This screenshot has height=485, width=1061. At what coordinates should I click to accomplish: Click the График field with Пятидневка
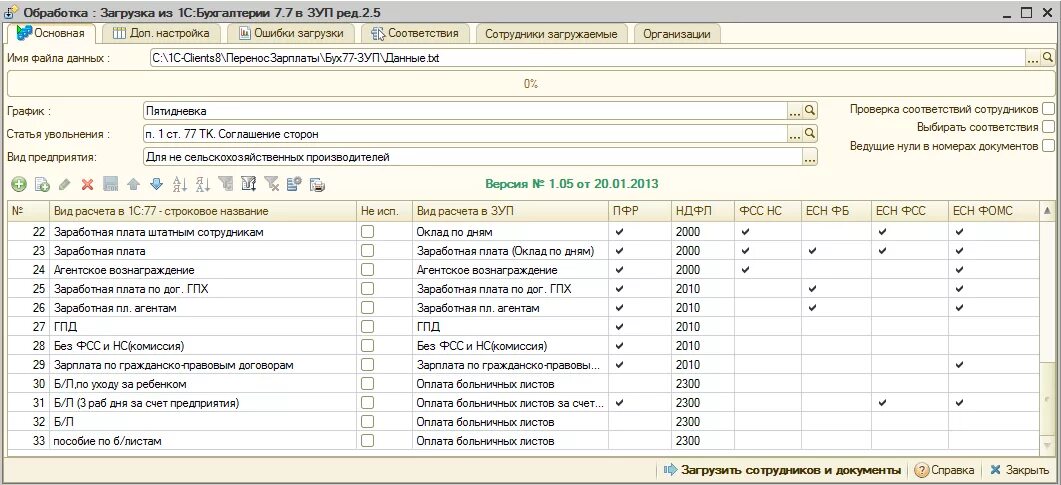tap(466, 110)
